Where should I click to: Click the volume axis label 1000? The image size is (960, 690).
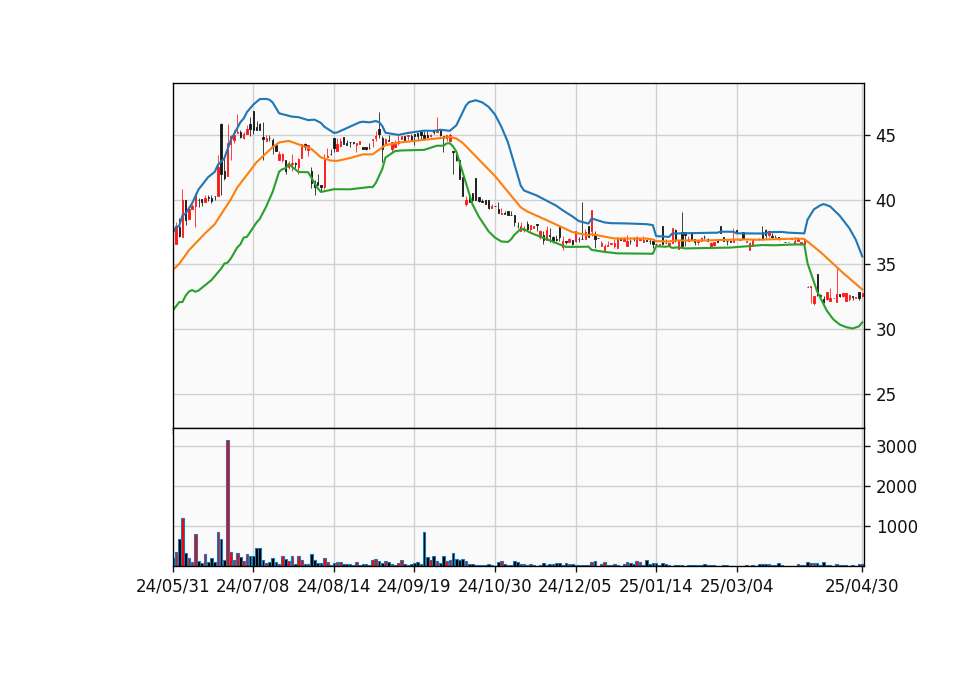point(896,527)
